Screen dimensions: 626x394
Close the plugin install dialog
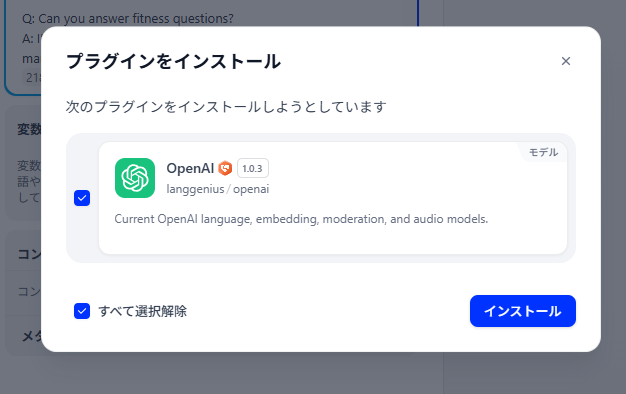click(x=565, y=61)
